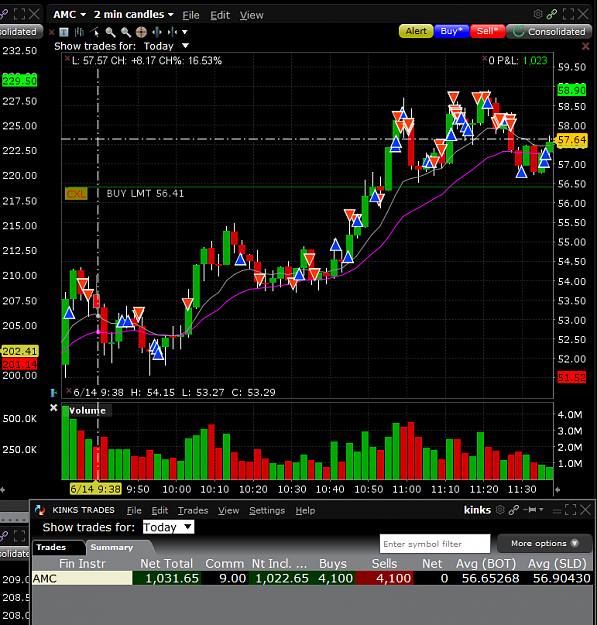Click the first magnifier zoom icon
597x625 pixels.
click(110, 32)
